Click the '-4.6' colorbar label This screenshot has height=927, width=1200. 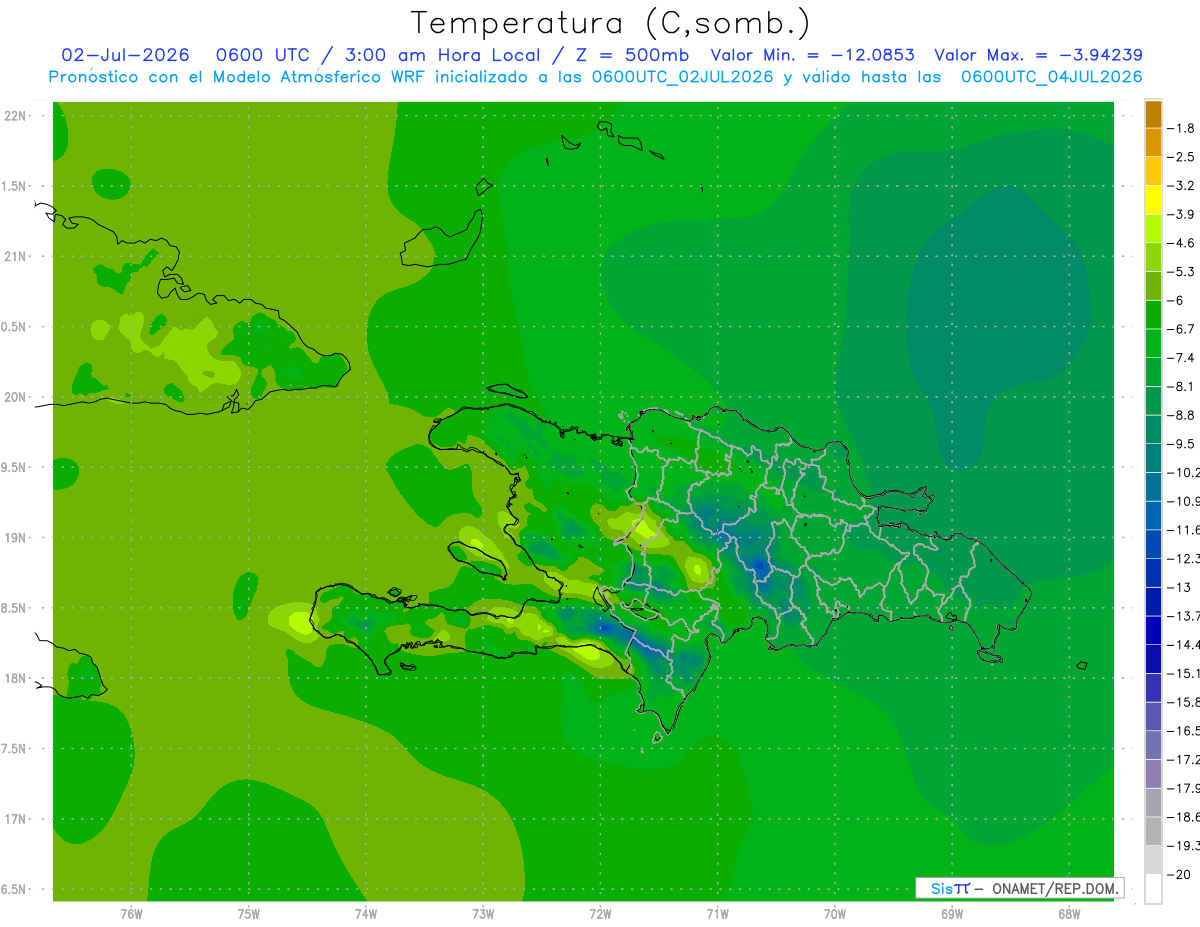(1182, 243)
